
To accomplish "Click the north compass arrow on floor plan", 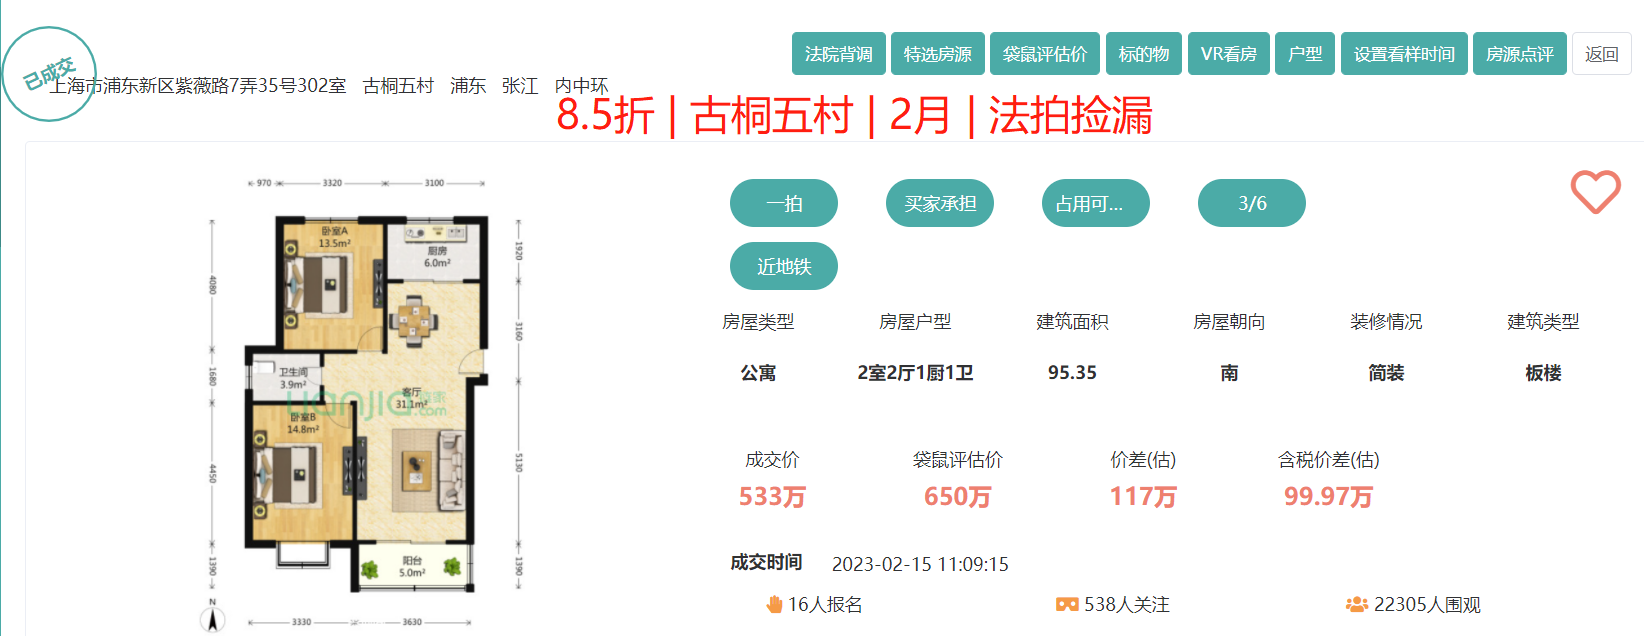I will 212,618.
